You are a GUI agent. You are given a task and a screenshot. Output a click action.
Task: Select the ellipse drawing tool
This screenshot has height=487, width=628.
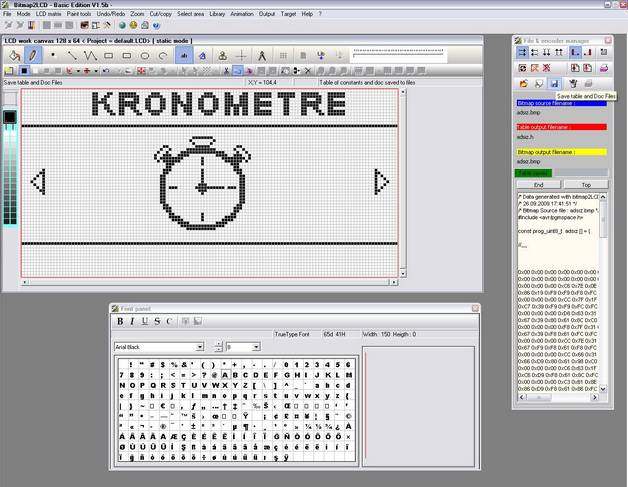pos(145,56)
